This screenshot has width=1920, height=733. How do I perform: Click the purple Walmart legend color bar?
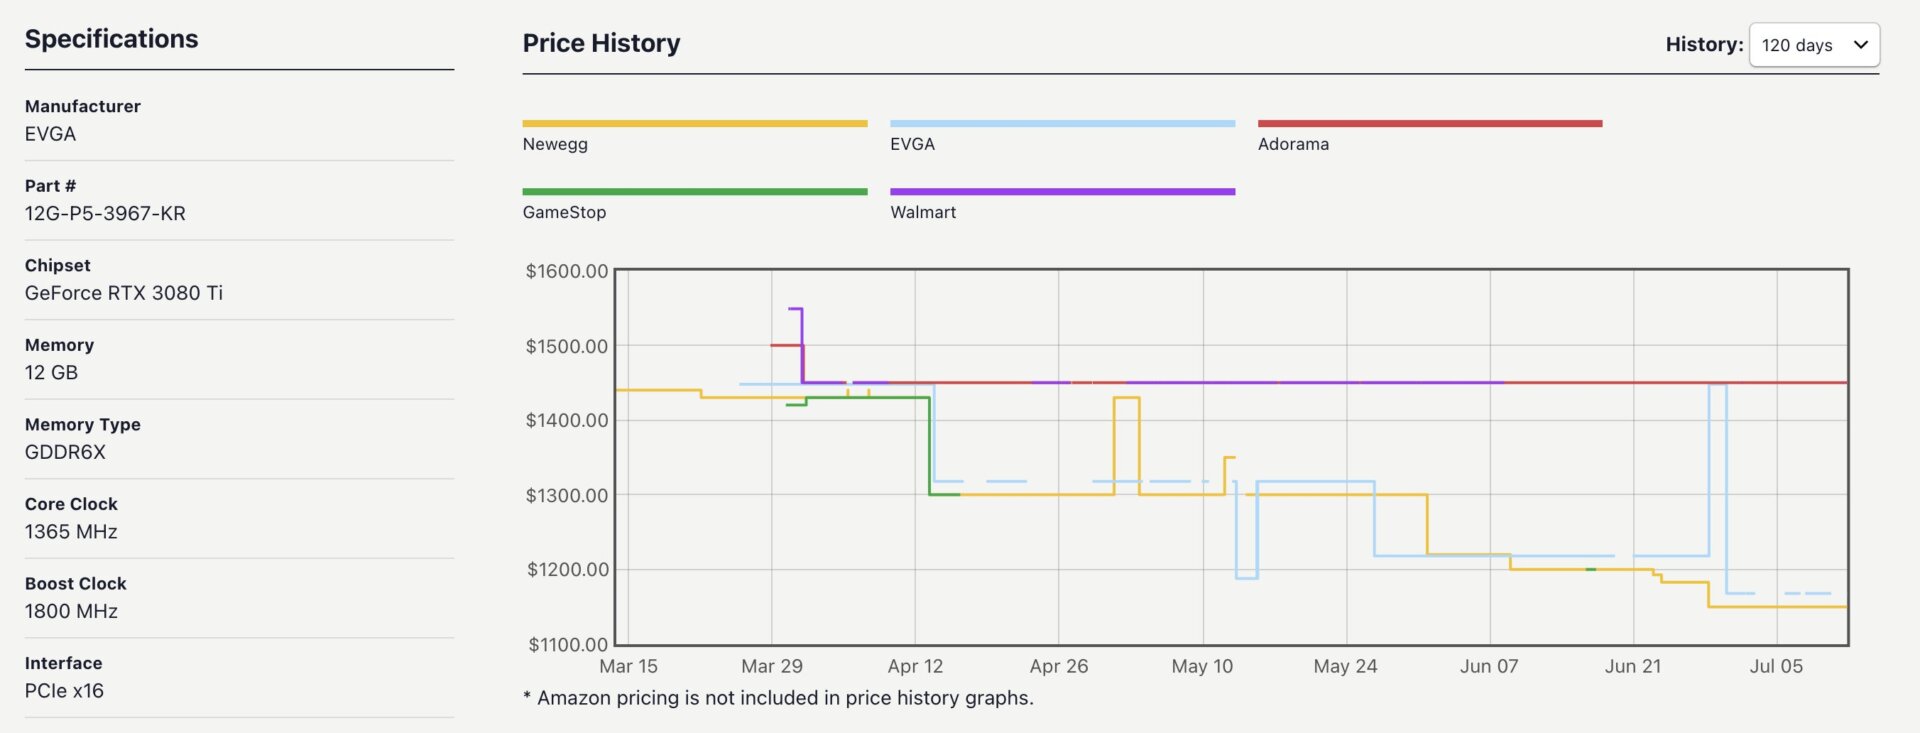(1062, 191)
